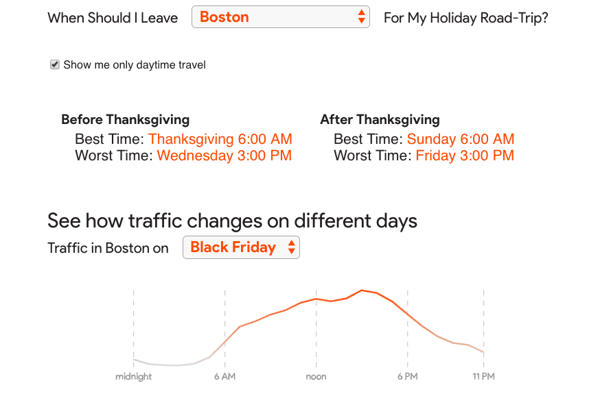Click traffic line near 6 AM rise
The width and height of the screenshot is (600, 396).
pos(225,342)
